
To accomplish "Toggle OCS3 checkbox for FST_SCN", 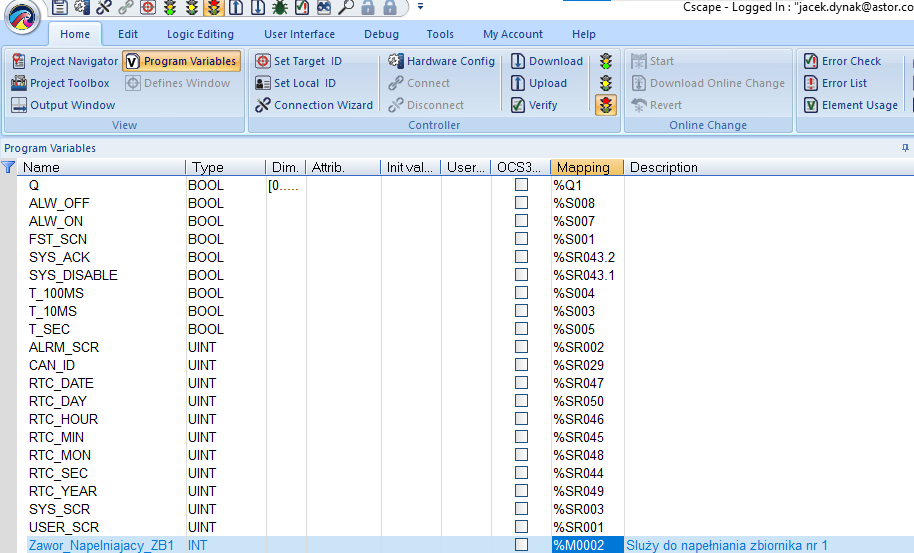I will click(x=521, y=239).
